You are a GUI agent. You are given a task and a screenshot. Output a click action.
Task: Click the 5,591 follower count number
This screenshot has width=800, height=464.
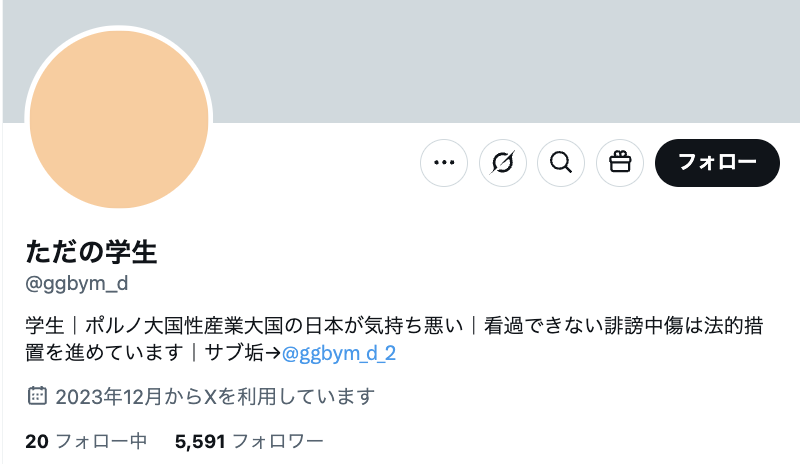click(200, 442)
